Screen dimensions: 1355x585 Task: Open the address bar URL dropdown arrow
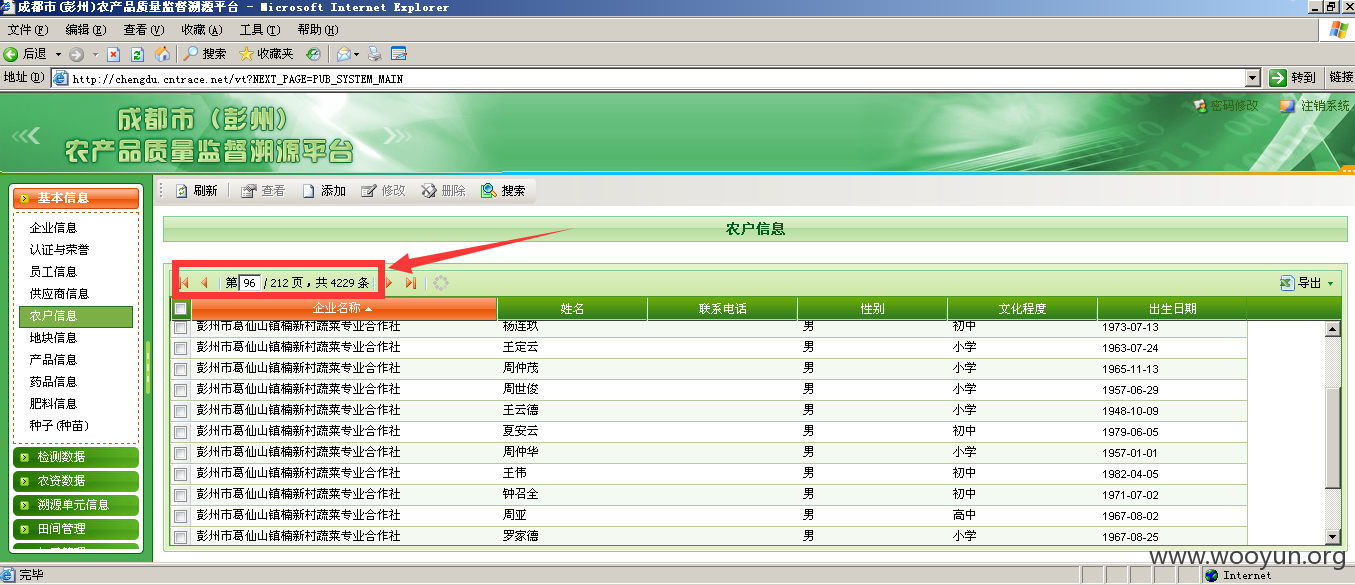coord(1253,78)
